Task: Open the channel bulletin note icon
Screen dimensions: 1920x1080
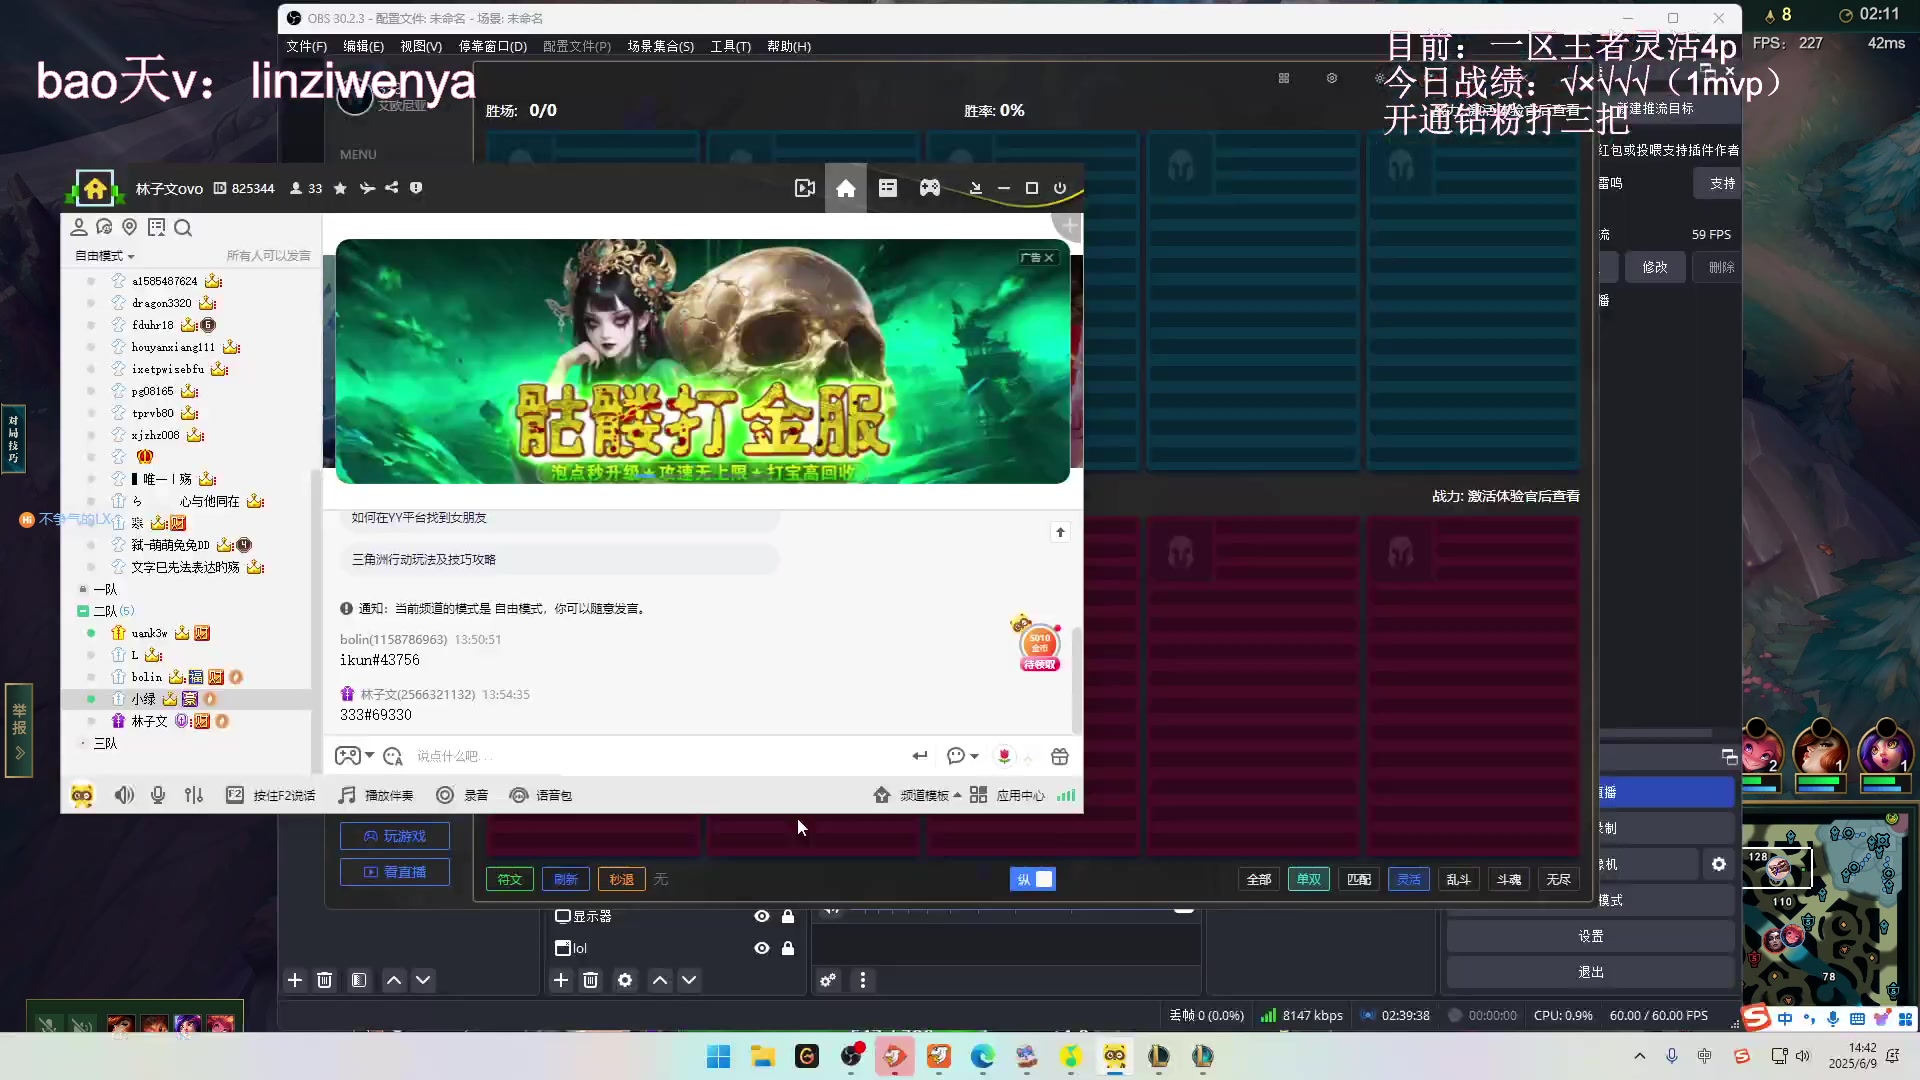Action: pyautogui.click(x=156, y=227)
